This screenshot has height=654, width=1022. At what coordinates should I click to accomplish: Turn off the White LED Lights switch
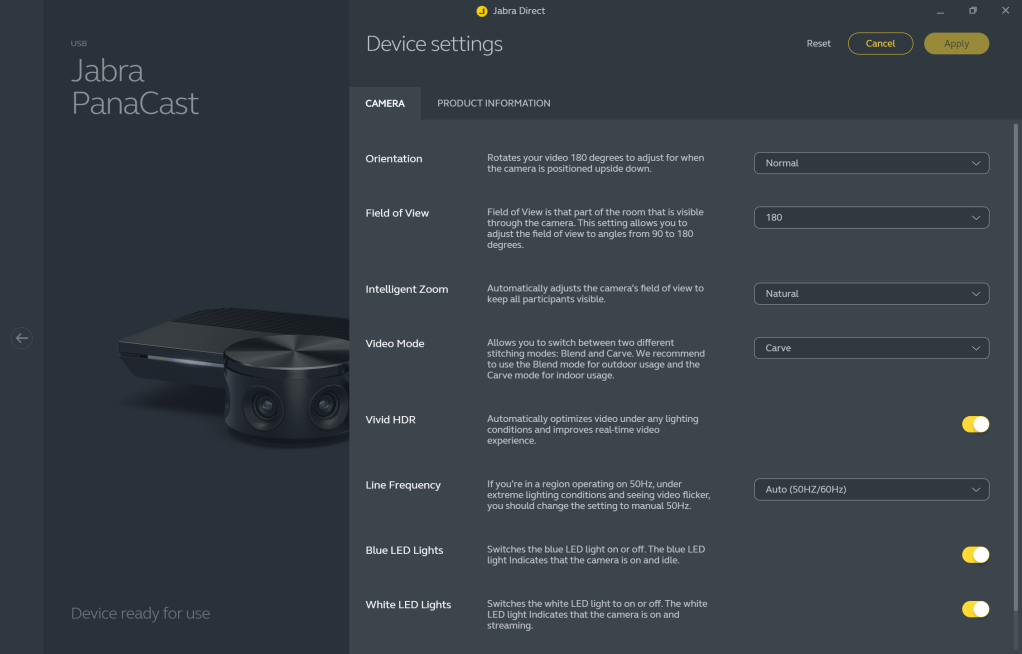975,609
